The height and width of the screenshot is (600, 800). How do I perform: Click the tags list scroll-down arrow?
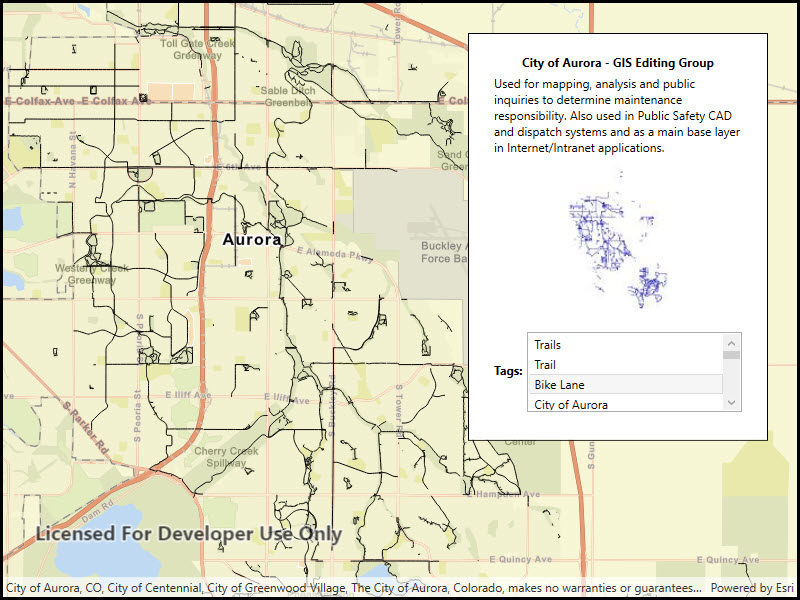pyautogui.click(x=732, y=403)
